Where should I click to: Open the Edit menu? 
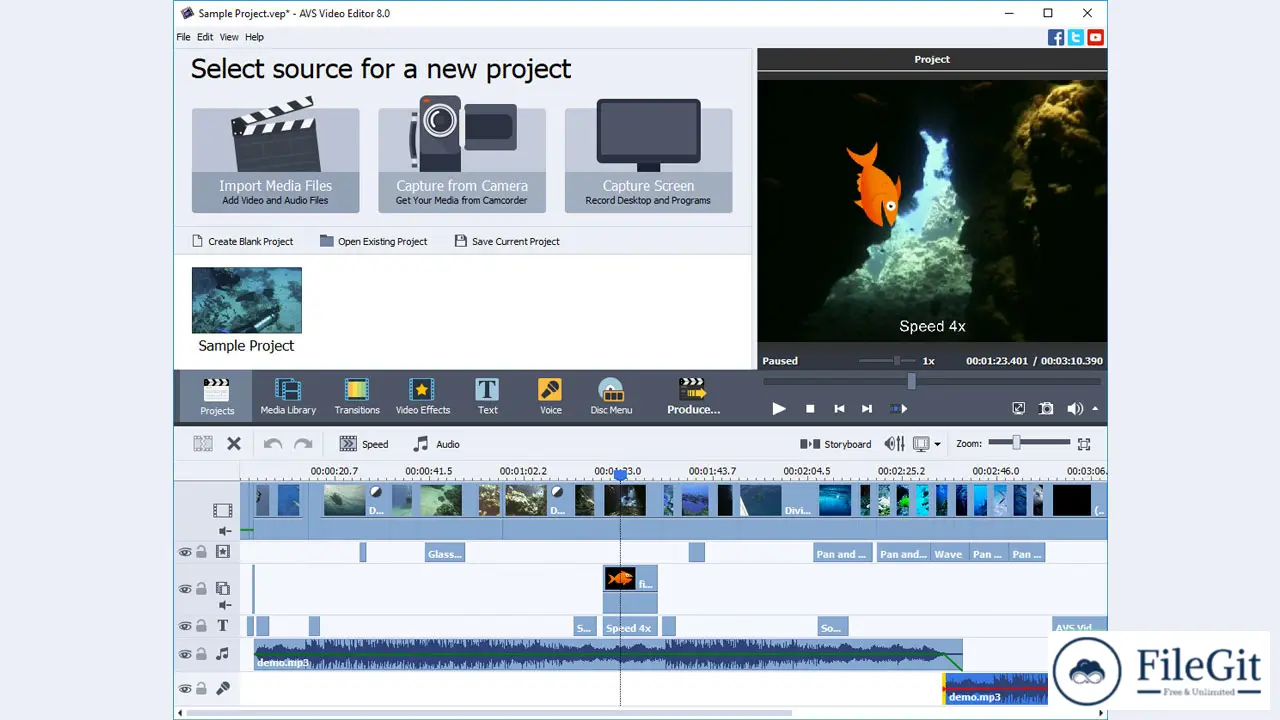tap(205, 37)
